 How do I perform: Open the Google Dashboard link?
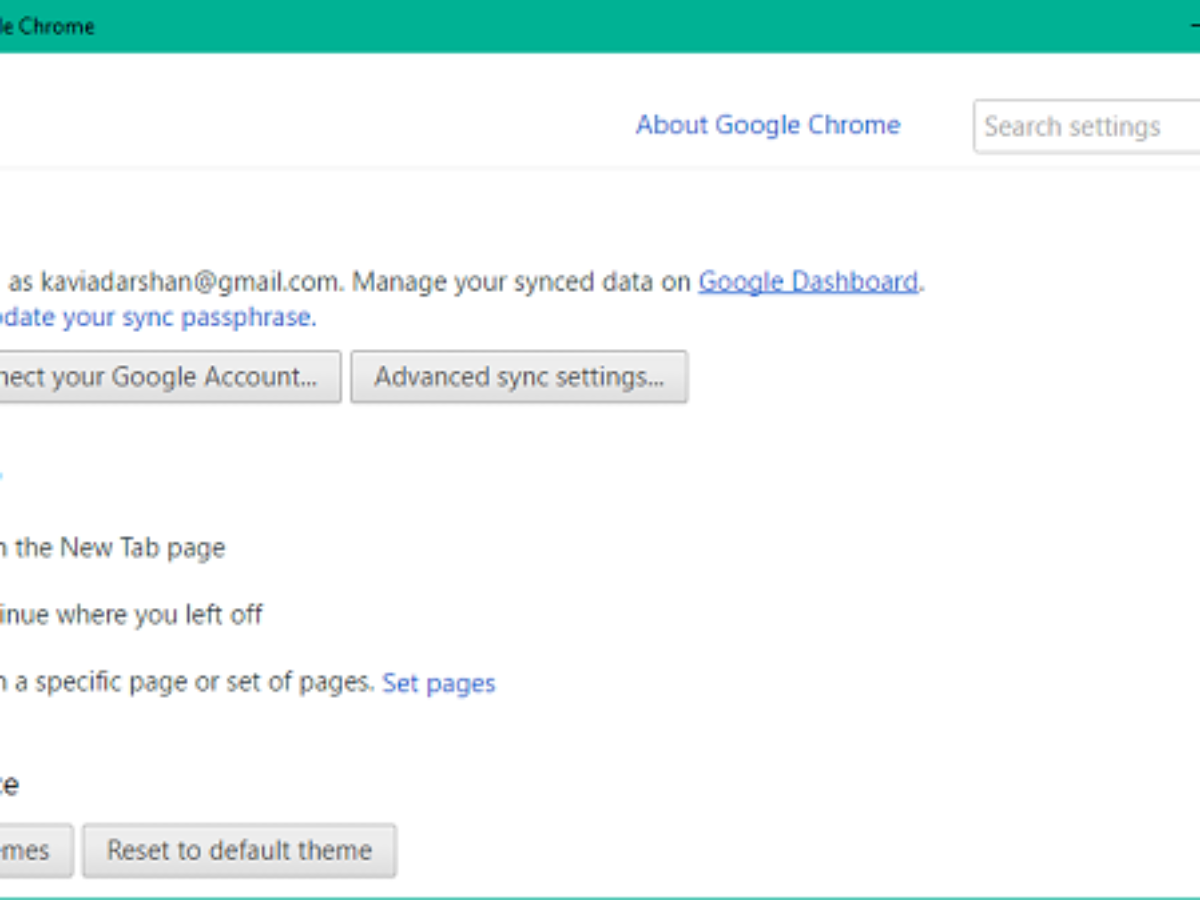click(x=808, y=282)
